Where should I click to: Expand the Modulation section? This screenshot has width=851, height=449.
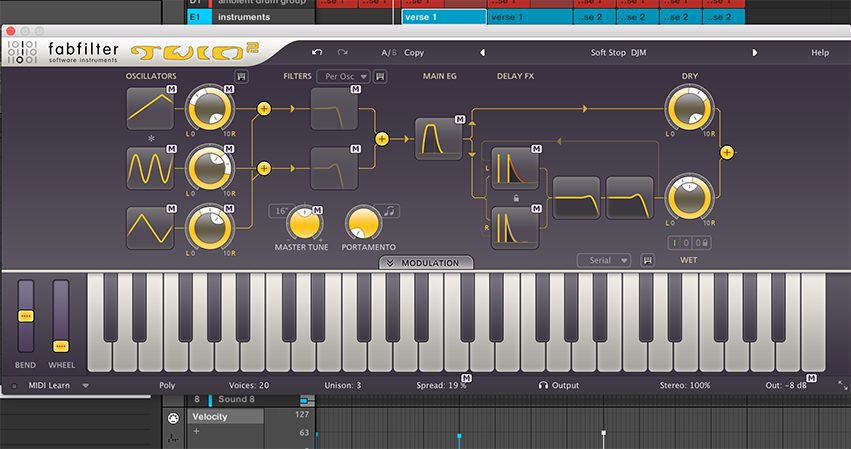[x=425, y=263]
